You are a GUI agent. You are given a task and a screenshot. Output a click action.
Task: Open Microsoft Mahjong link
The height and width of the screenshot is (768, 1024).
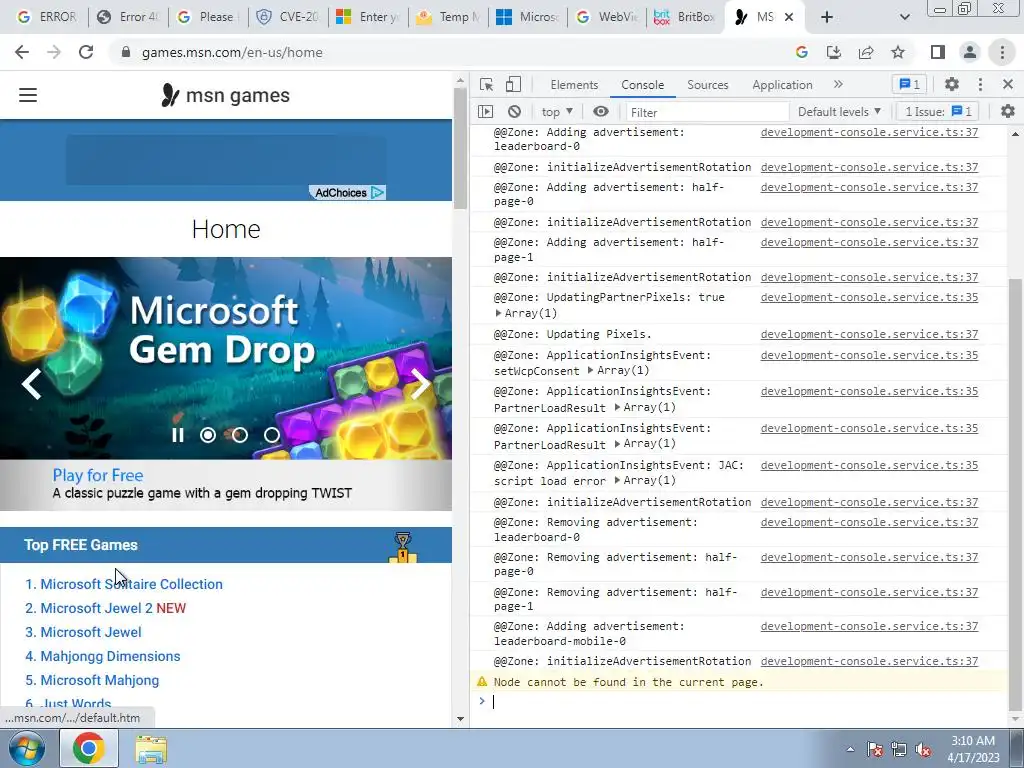(x=99, y=680)
